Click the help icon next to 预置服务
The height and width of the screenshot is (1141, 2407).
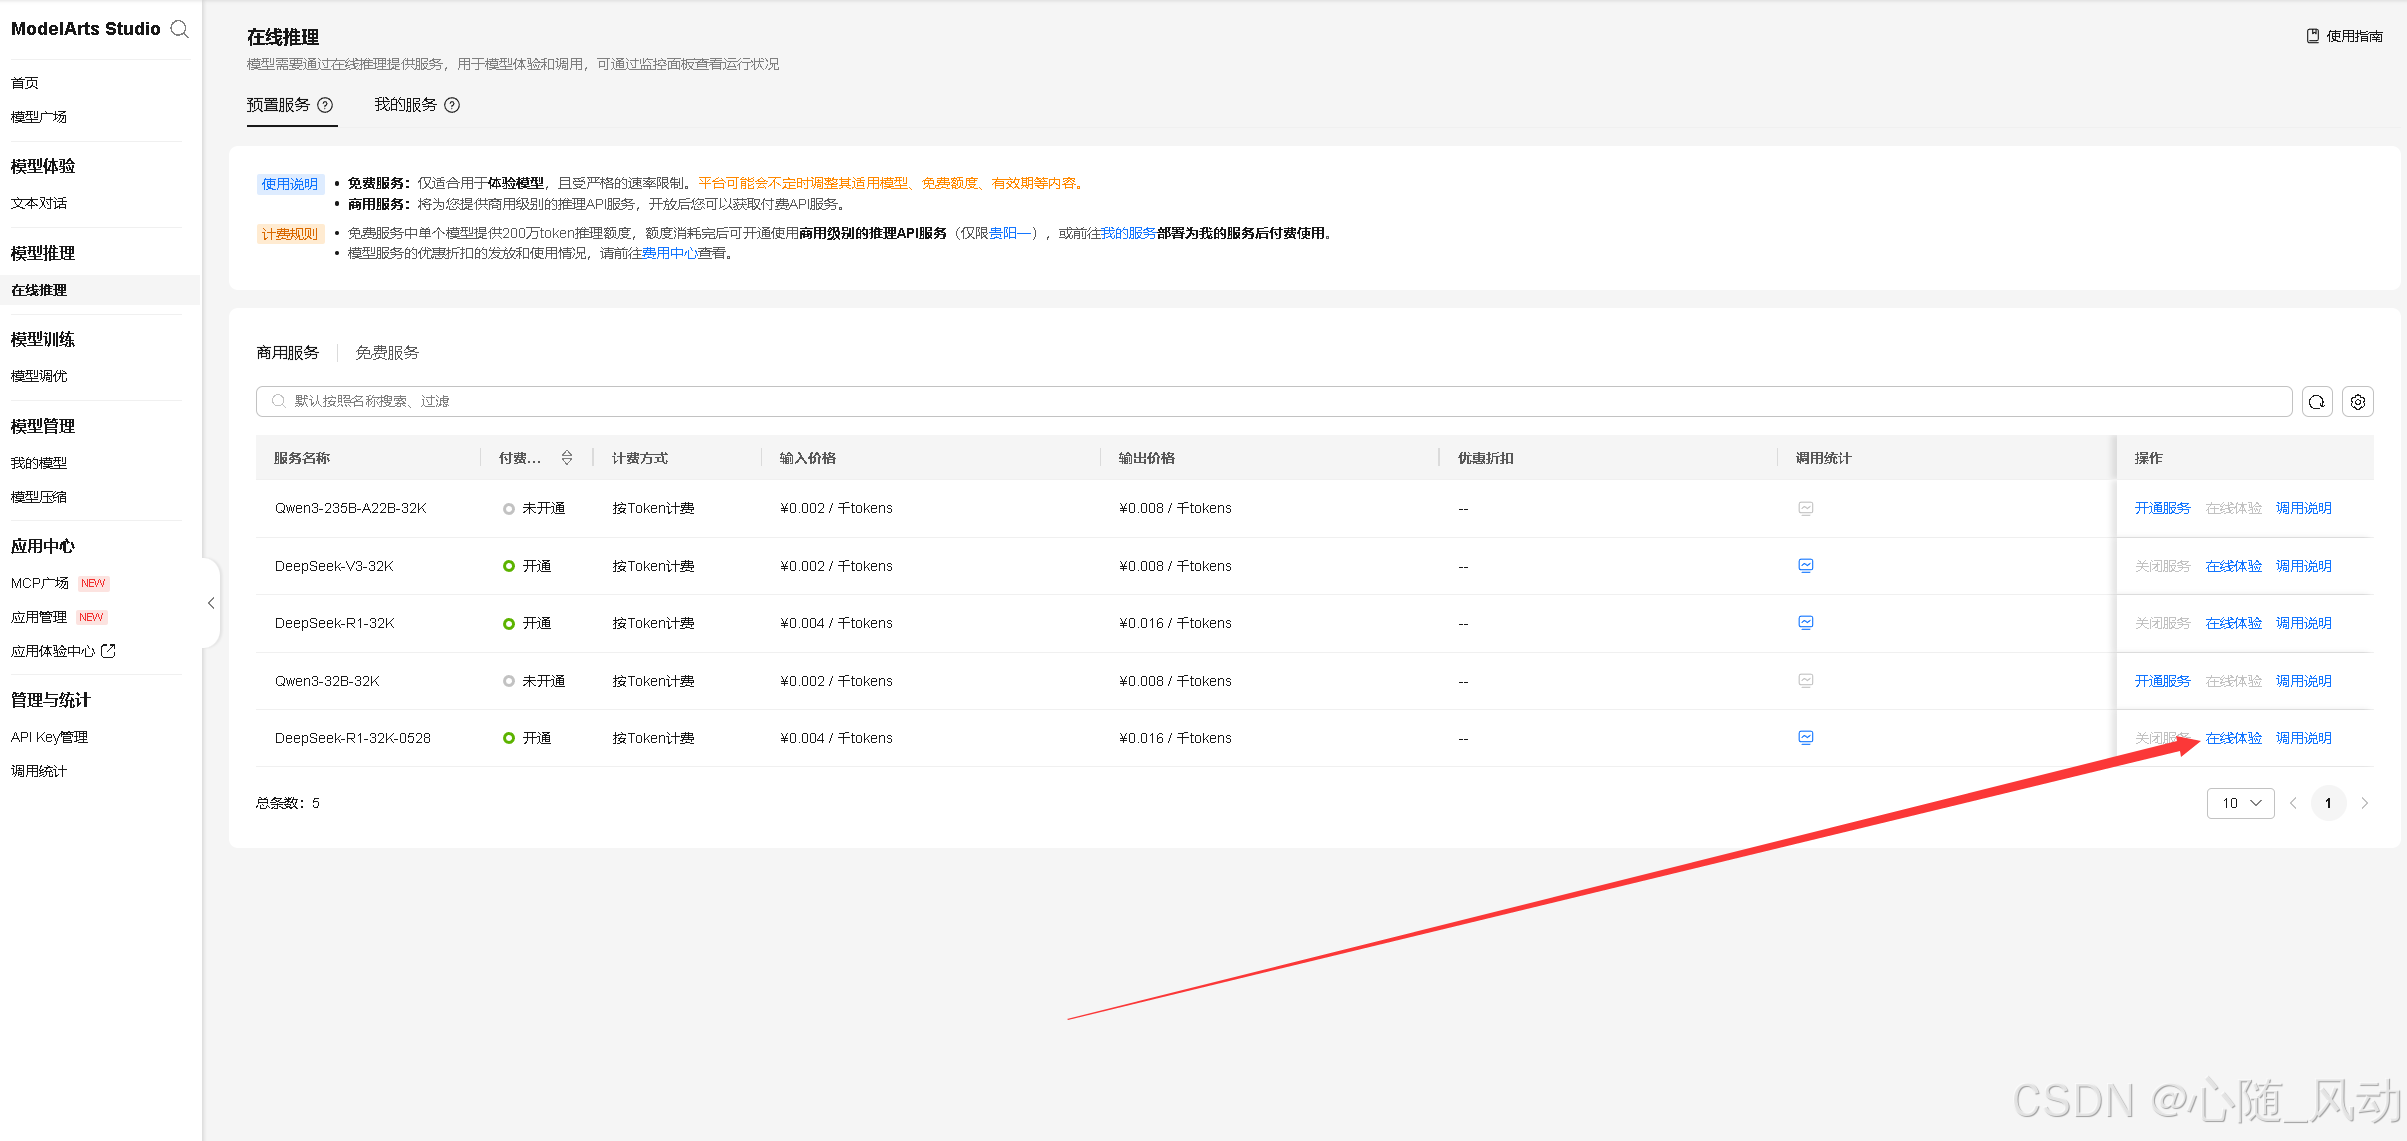pyautogui.click(x=325, y=105)
